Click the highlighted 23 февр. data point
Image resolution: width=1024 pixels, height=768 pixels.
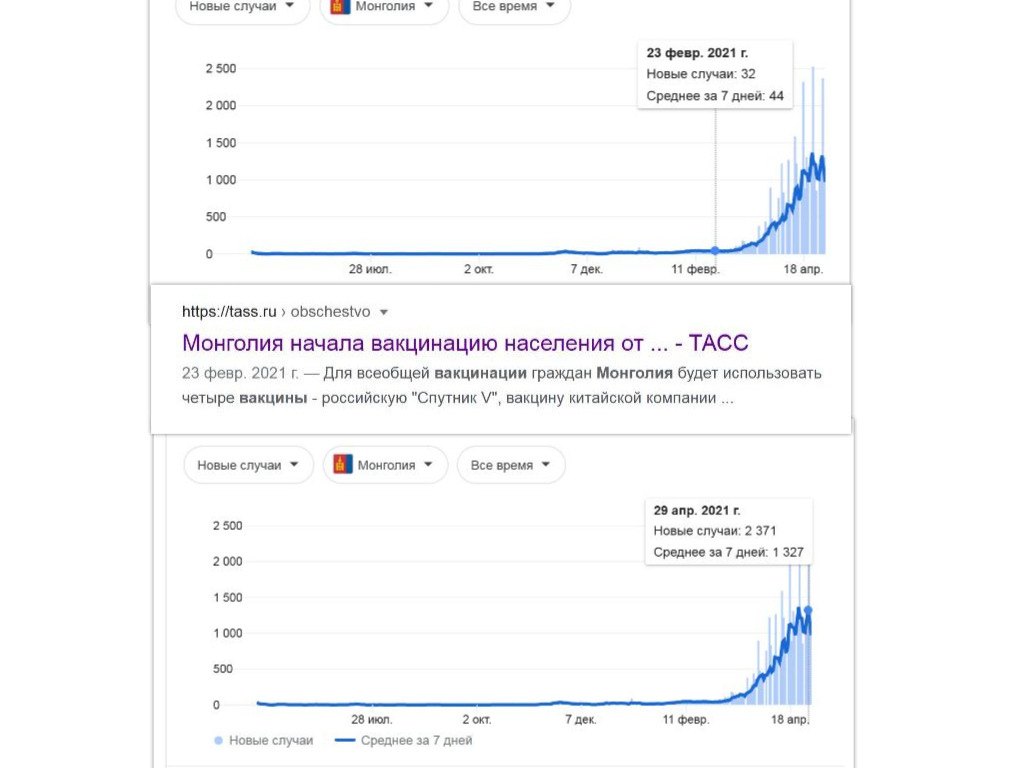pos(715,250)
